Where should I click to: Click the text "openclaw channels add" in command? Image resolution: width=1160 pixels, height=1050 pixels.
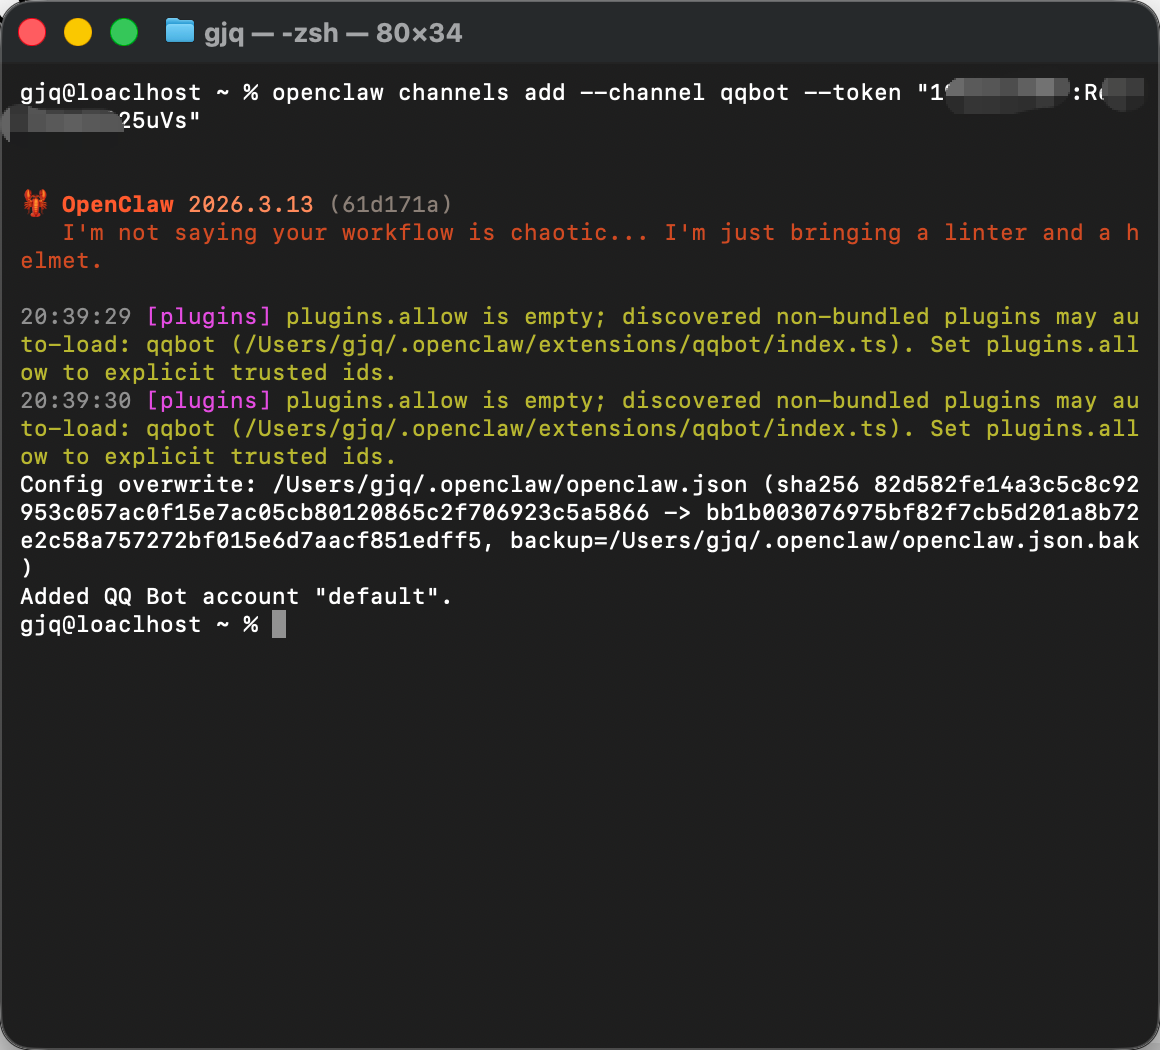point(419,92)
